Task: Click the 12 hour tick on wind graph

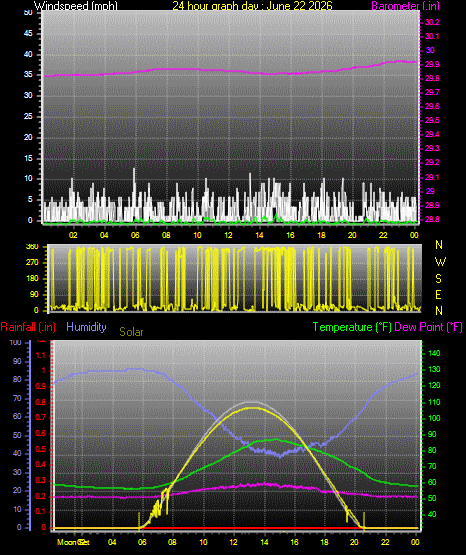Action: point(228,235)
